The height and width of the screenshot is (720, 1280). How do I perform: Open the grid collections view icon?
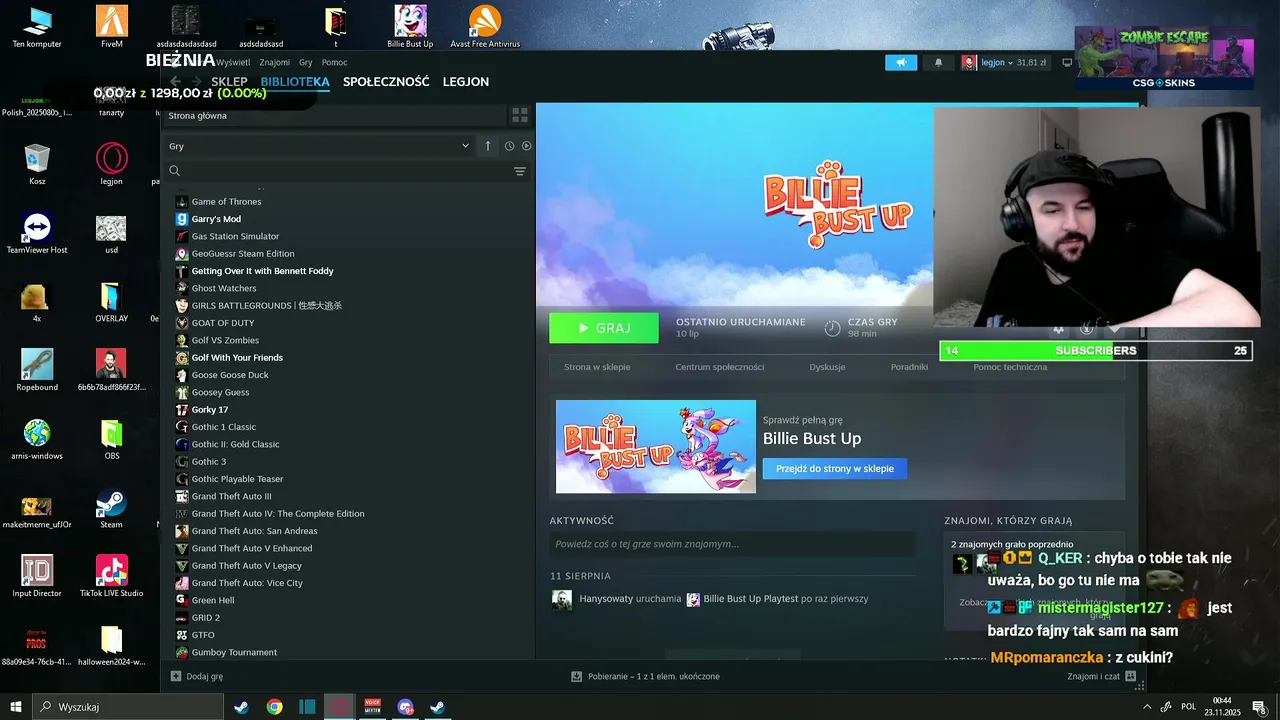pyautogui.click(x=520, y=116)
